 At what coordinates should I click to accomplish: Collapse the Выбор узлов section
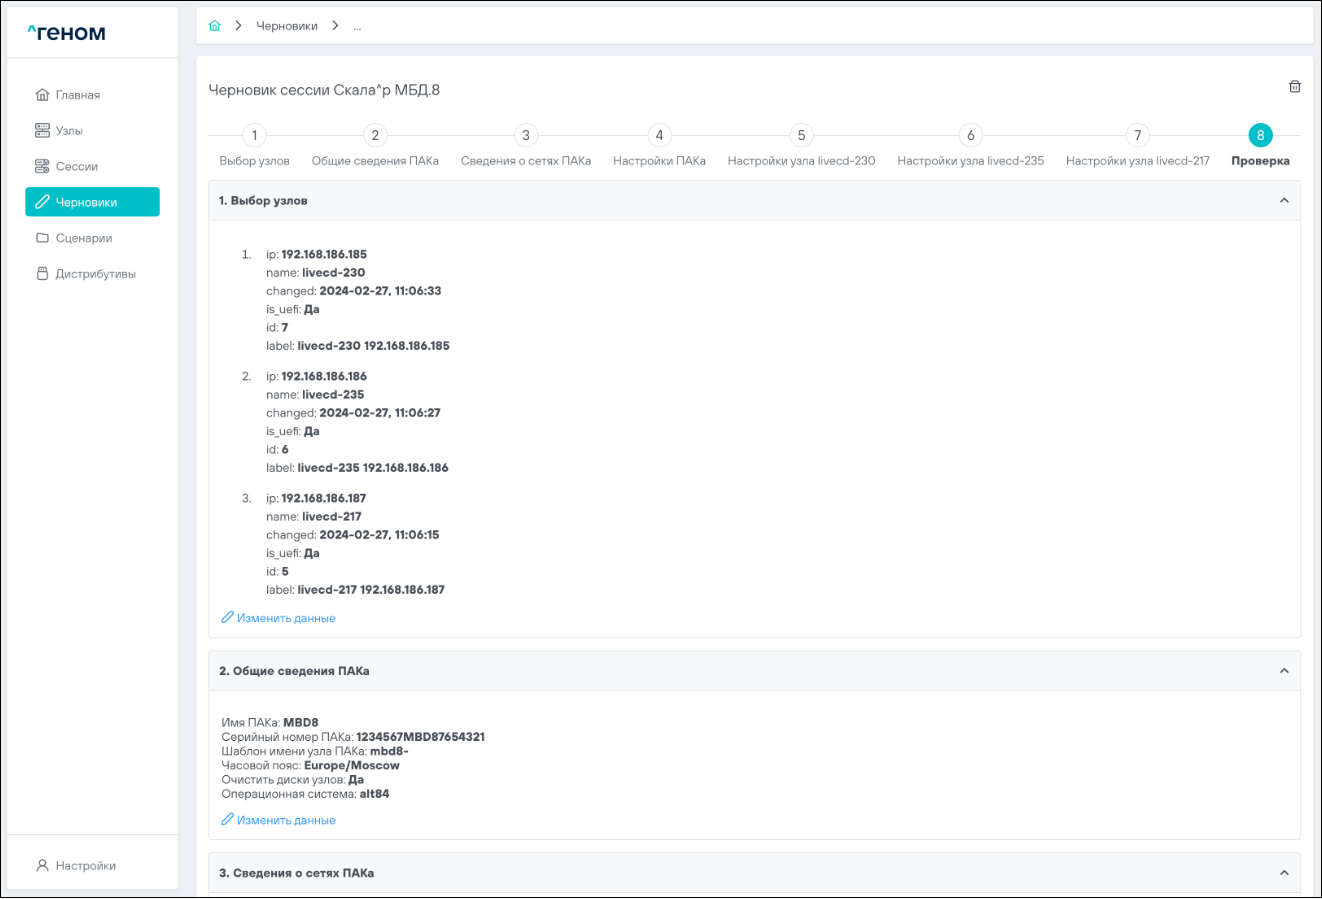coord(1284,201)
